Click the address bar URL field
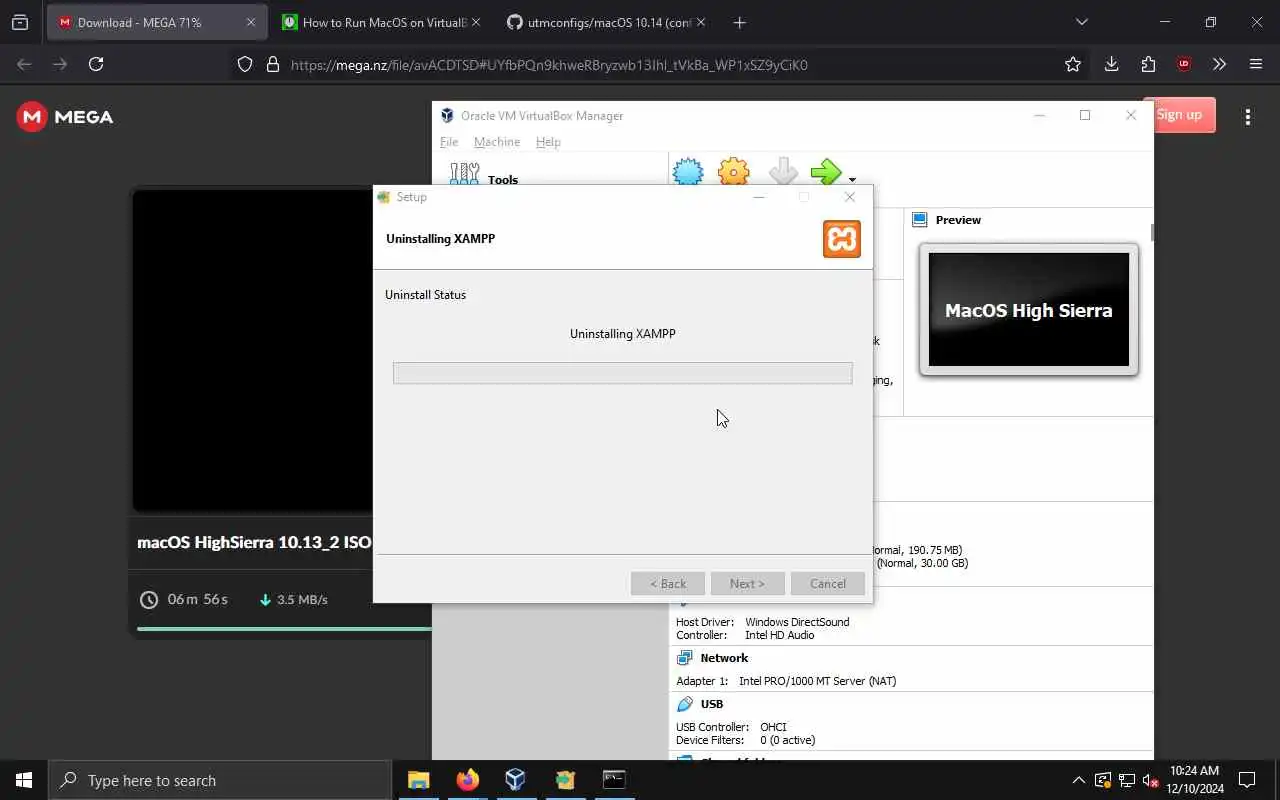 pos(660,65)
